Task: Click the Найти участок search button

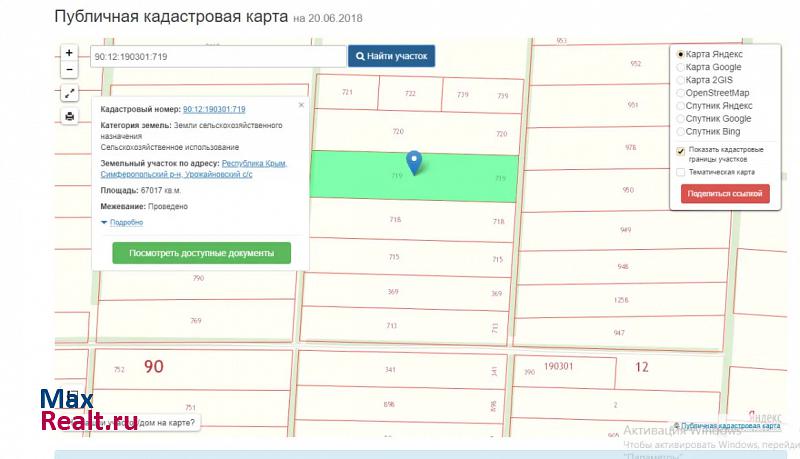Action: [392, 57]
